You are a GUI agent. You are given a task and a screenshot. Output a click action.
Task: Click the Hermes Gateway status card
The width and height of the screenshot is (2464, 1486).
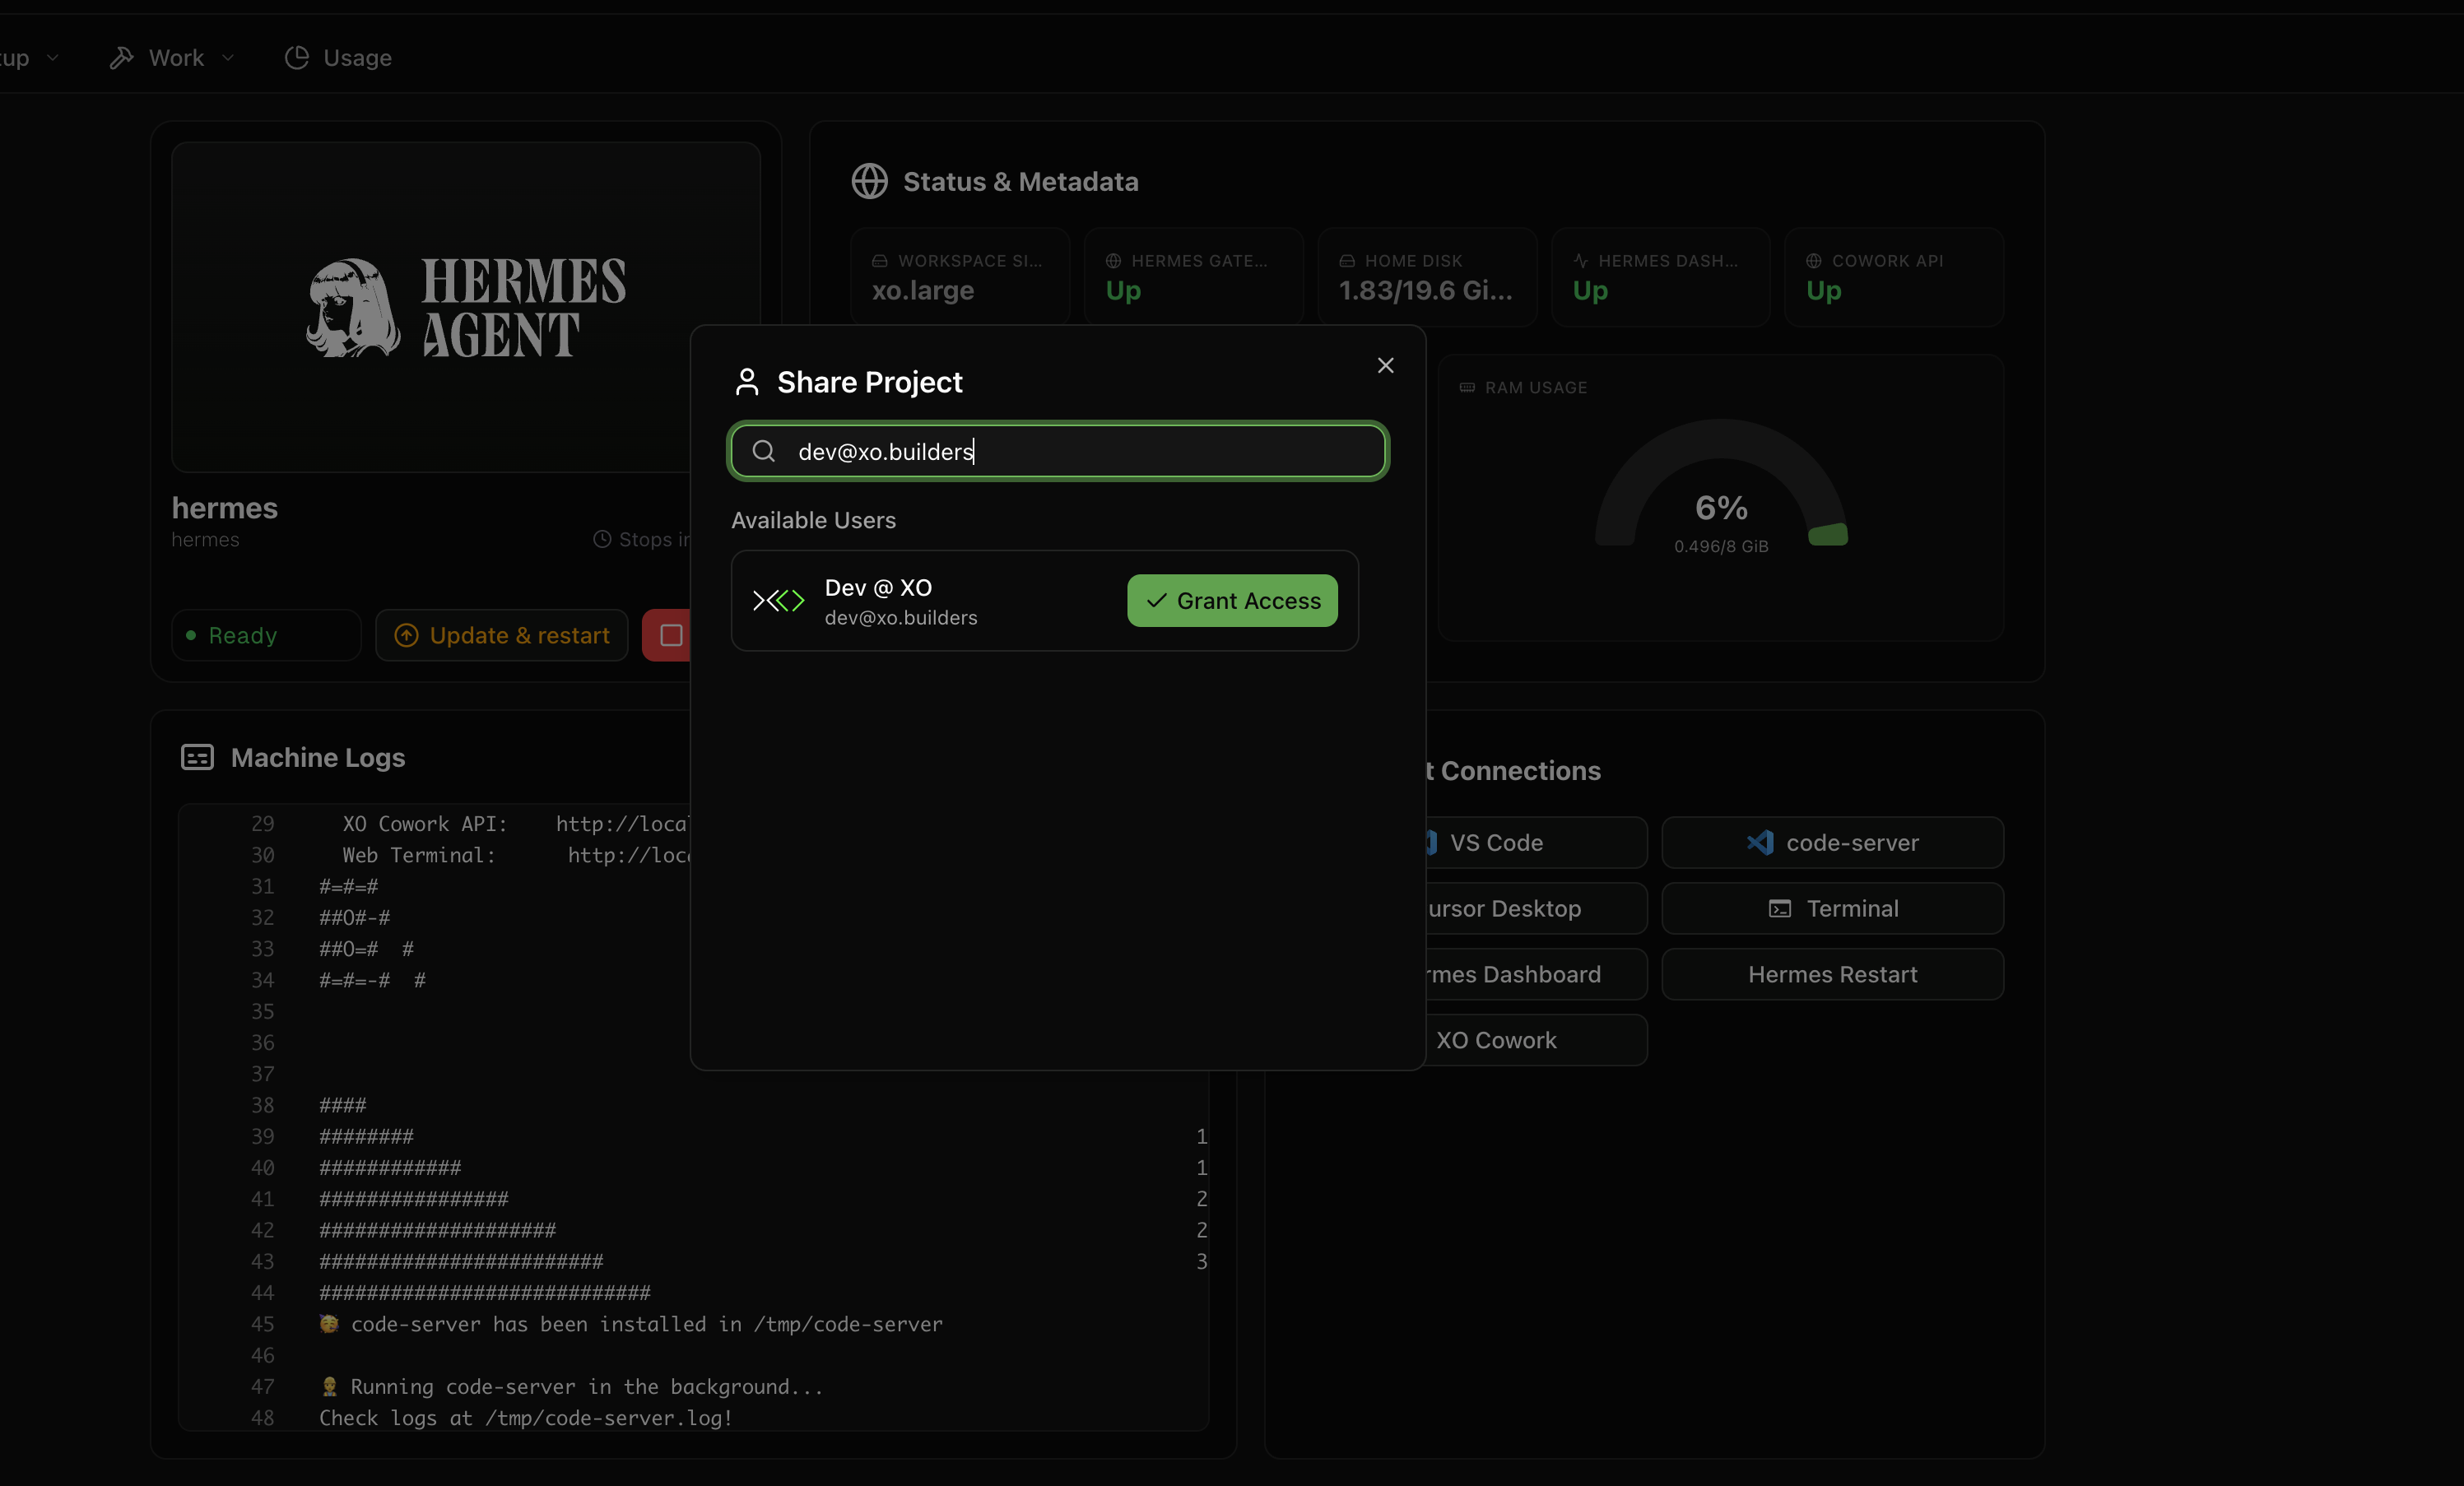[x=1194, y=277]
